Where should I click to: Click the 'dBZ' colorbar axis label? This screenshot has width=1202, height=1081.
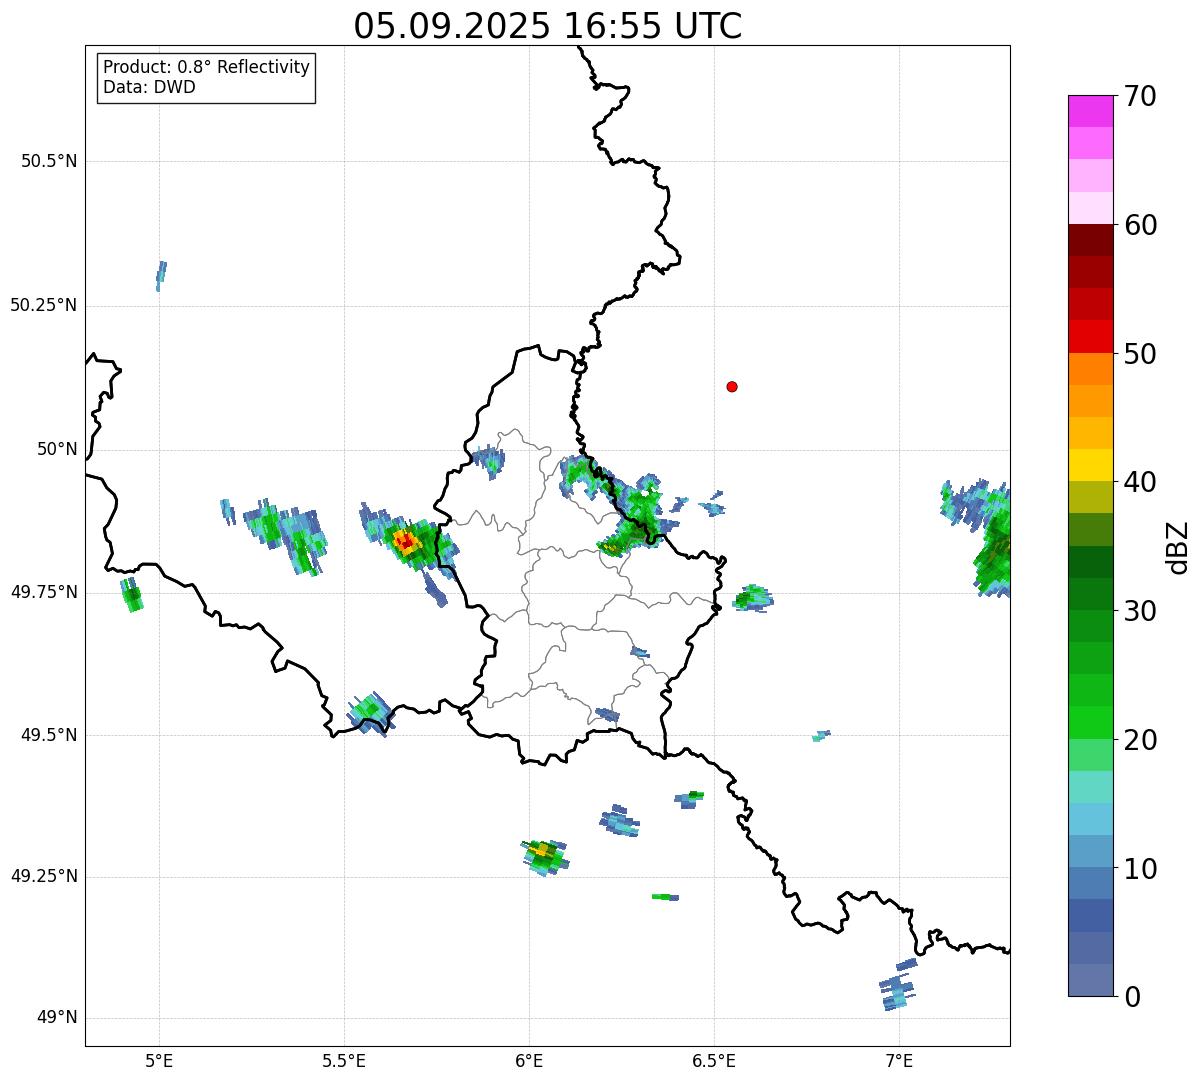point(1178,547)
